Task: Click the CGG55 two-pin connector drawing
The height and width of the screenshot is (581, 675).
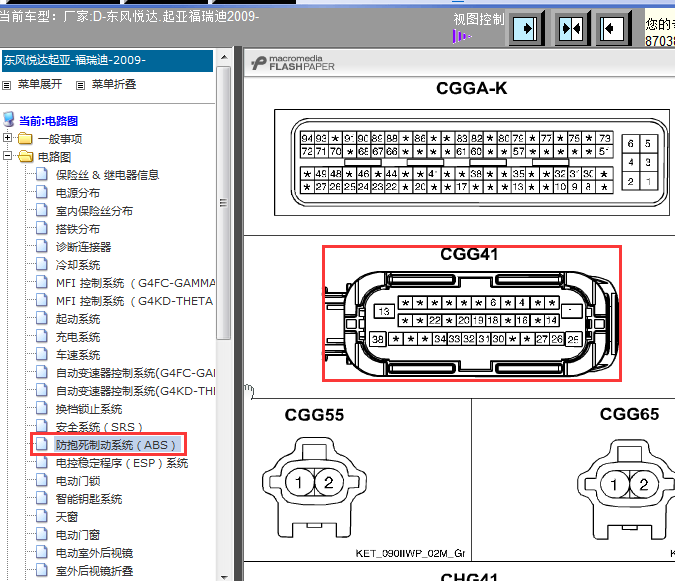Action: point(314,488)
